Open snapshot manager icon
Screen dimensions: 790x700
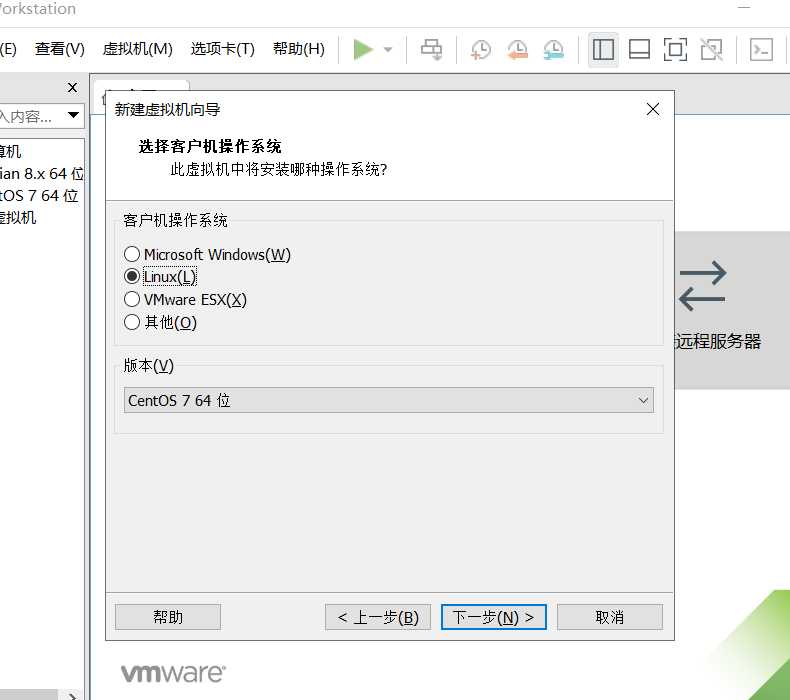tap(553, 49)
